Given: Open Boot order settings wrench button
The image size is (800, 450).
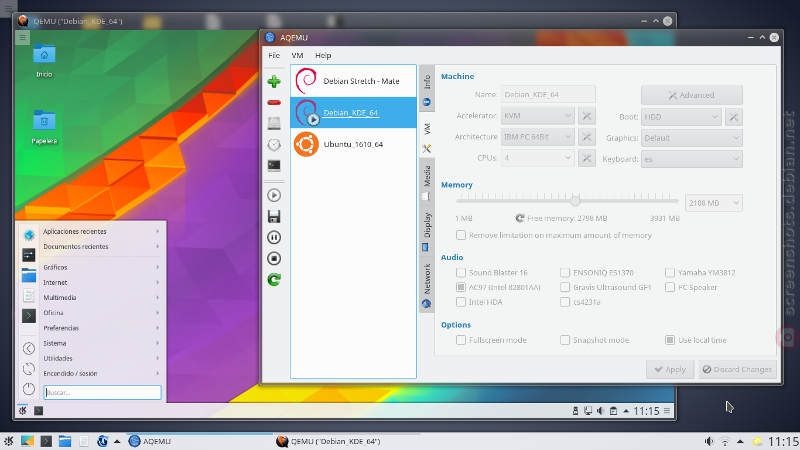Looking at the screenshot, I should pos(734,117).
